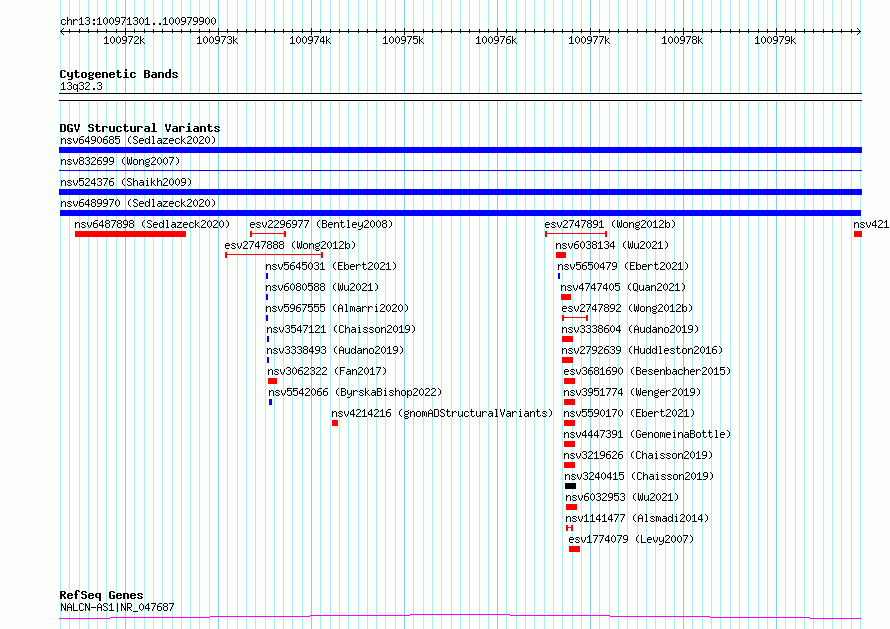Click nsv3338493 (Audano2019) label
Viewport: 890px width, 629px height.
click(x=335, y=350)
